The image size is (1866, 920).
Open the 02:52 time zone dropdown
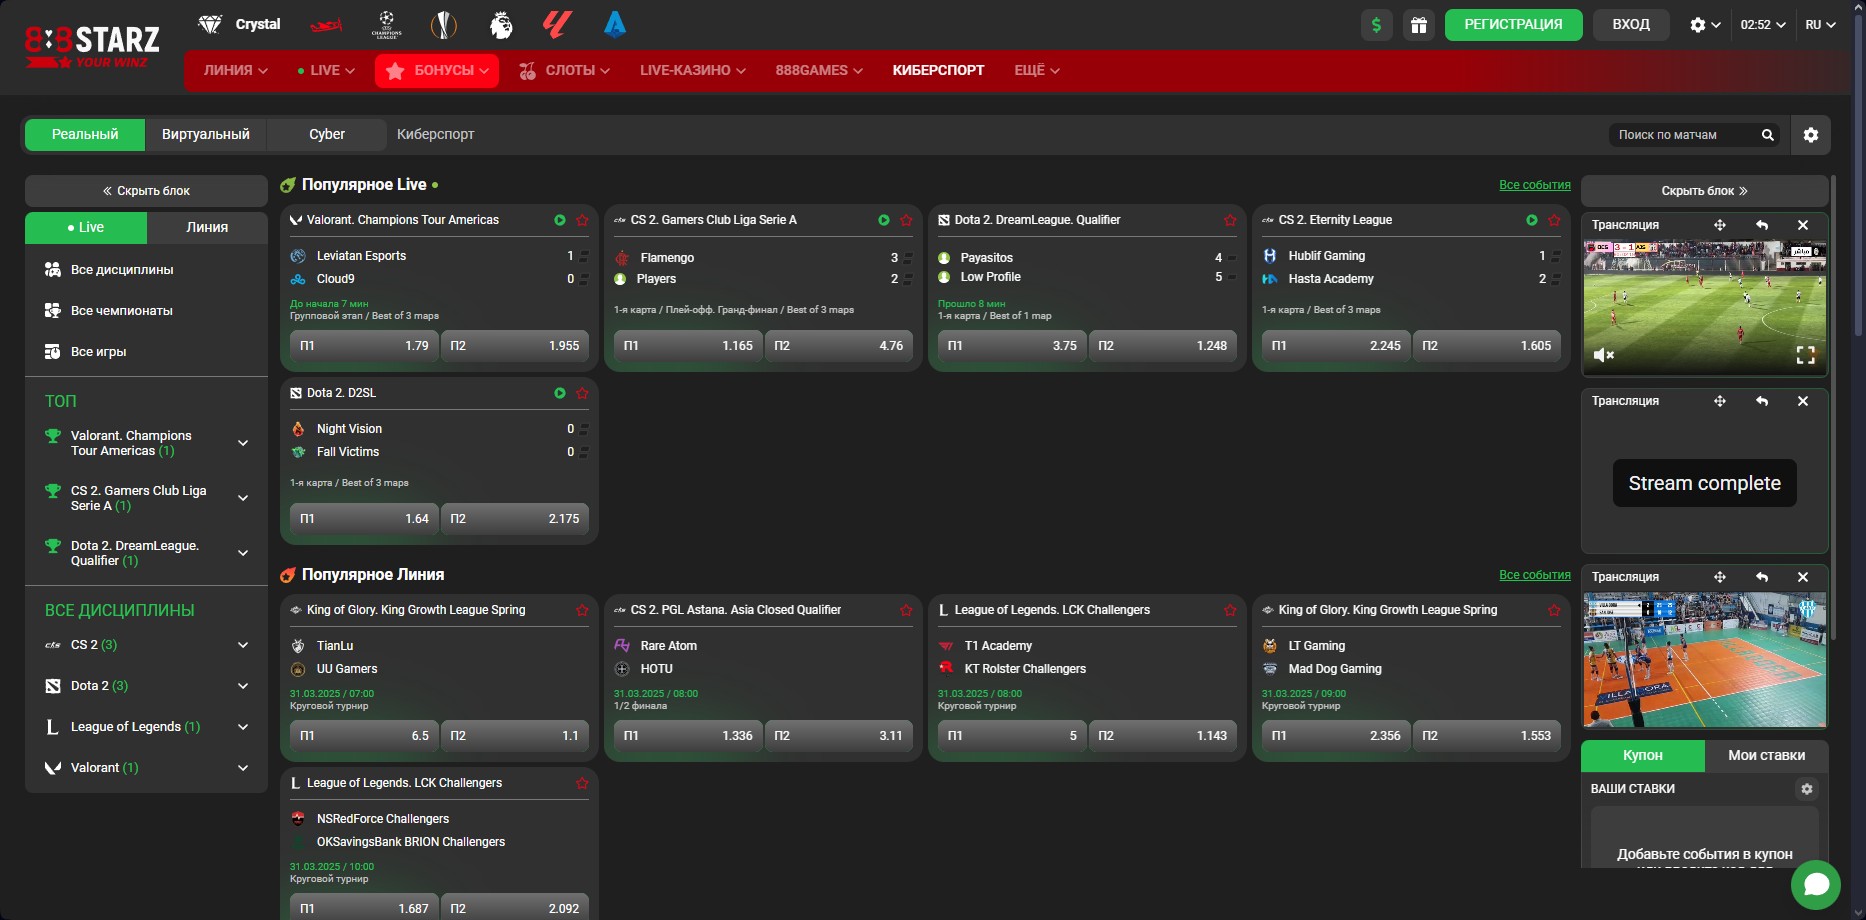tap(1763, 25)
